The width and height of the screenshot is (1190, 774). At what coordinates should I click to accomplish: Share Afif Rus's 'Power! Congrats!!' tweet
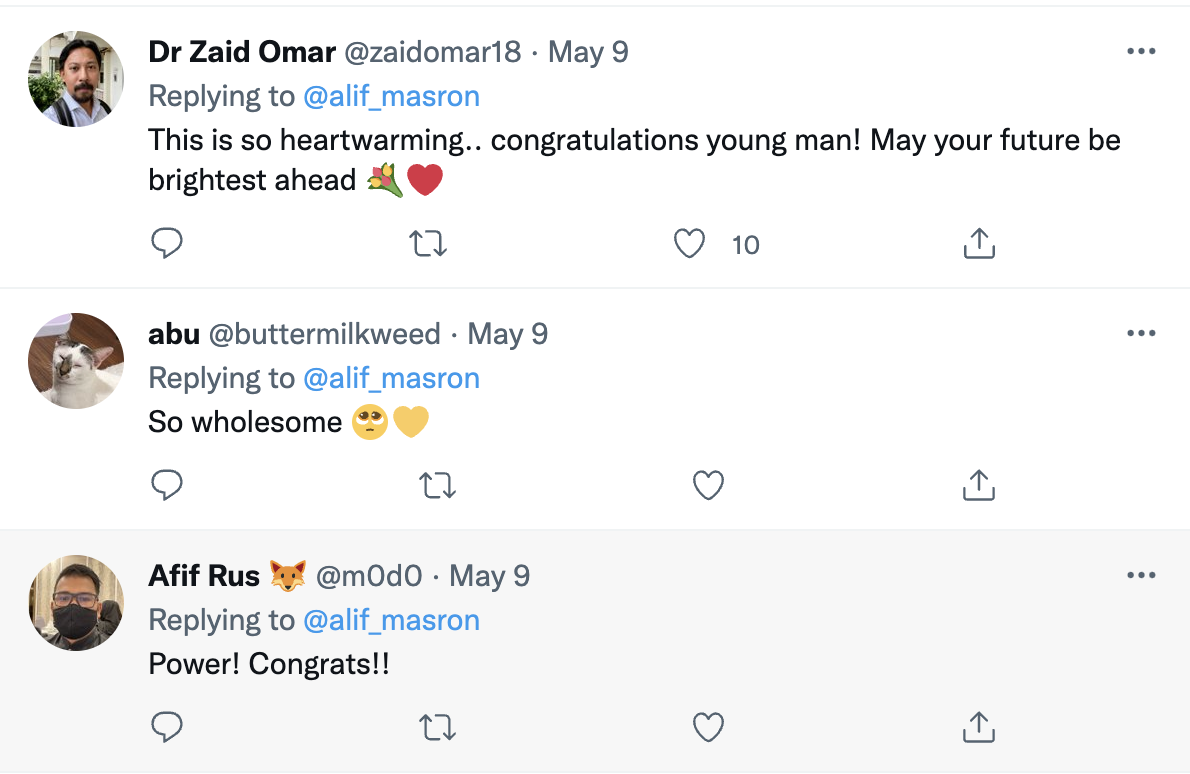978,727
